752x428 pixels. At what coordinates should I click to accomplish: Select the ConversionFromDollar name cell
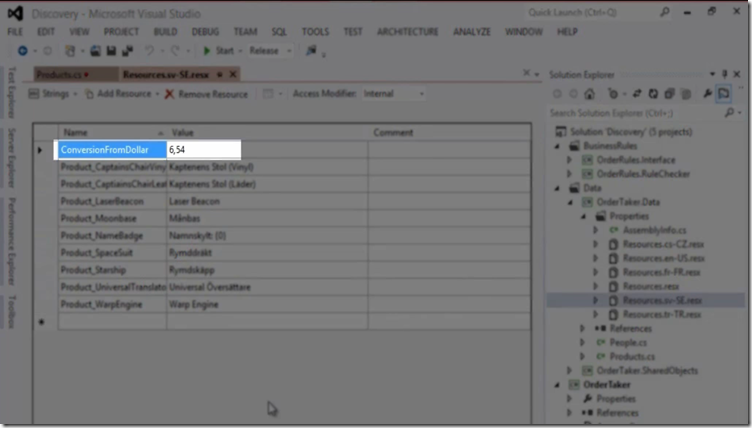(112, 150)
